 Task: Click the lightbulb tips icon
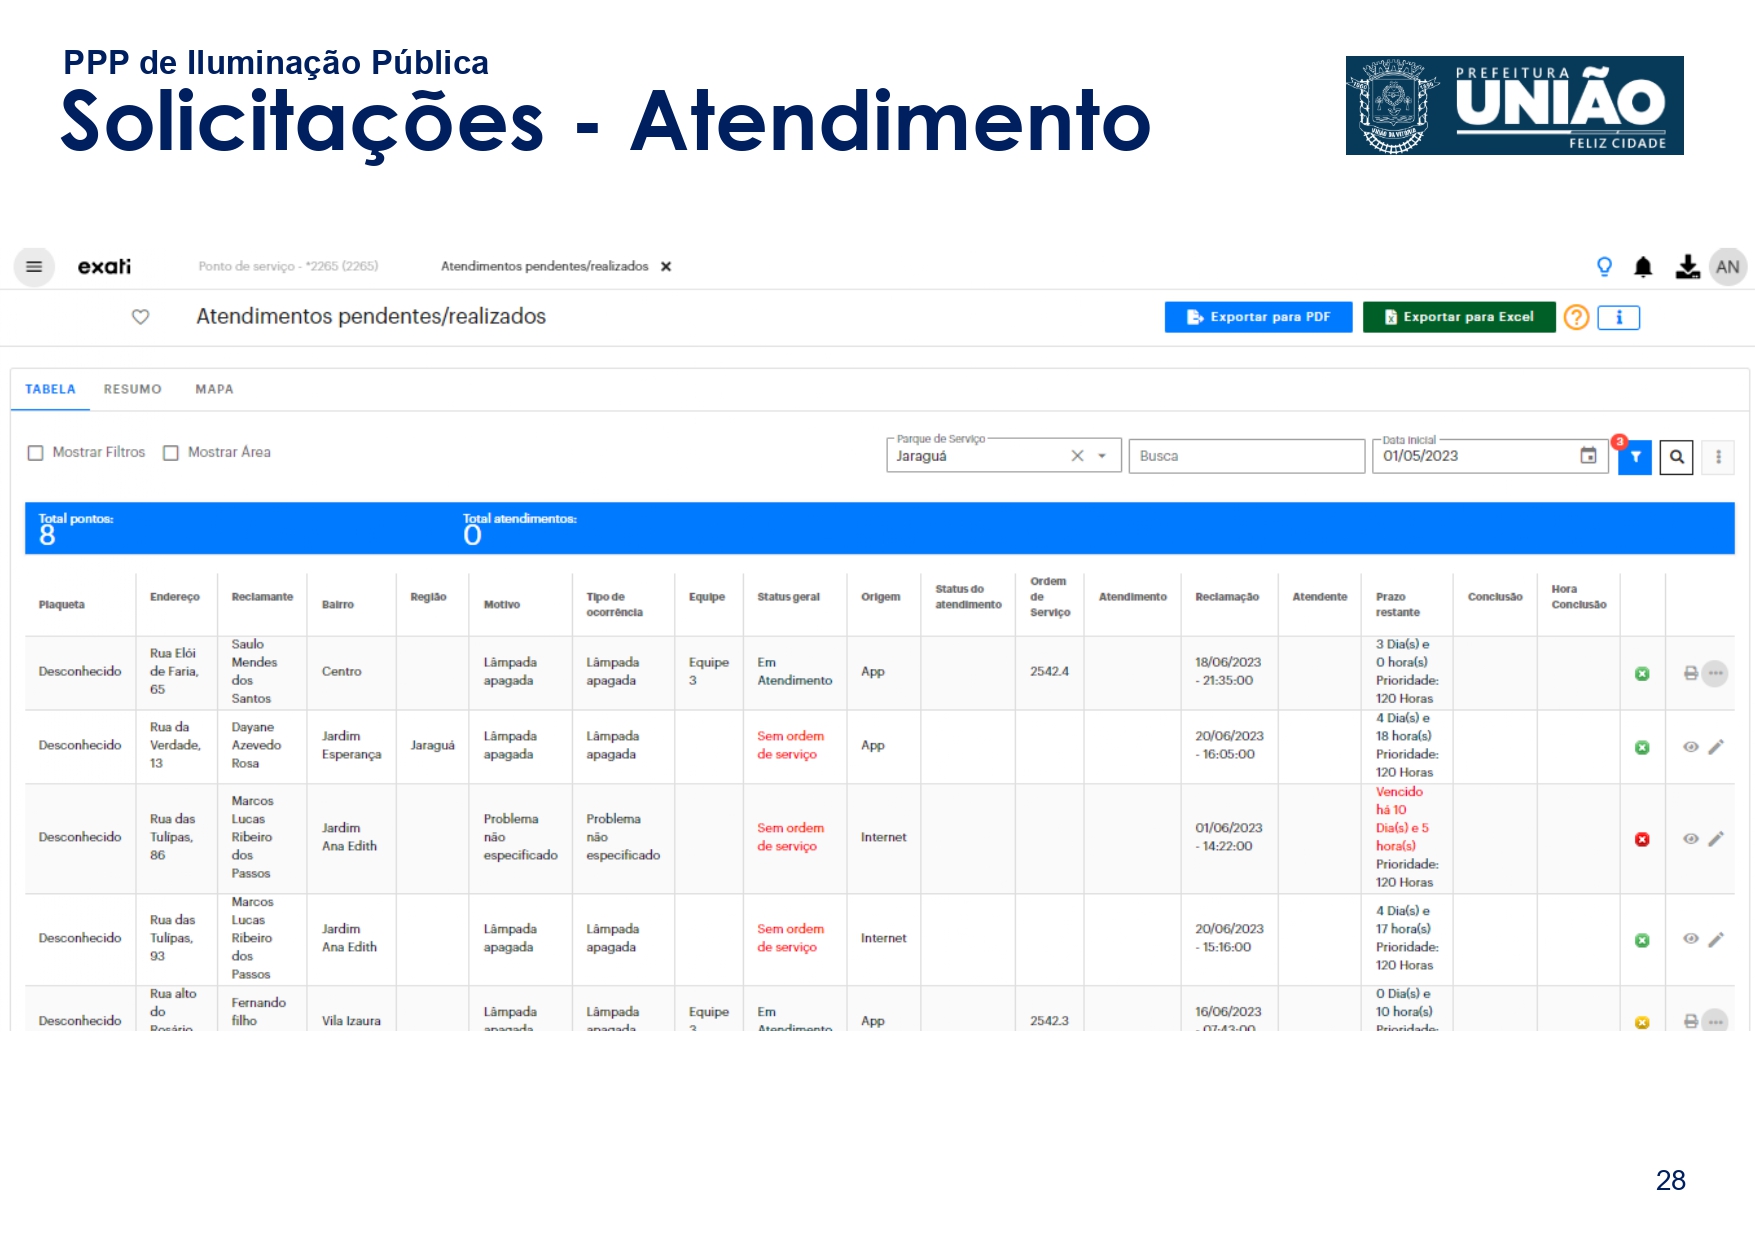point(1604,267)
